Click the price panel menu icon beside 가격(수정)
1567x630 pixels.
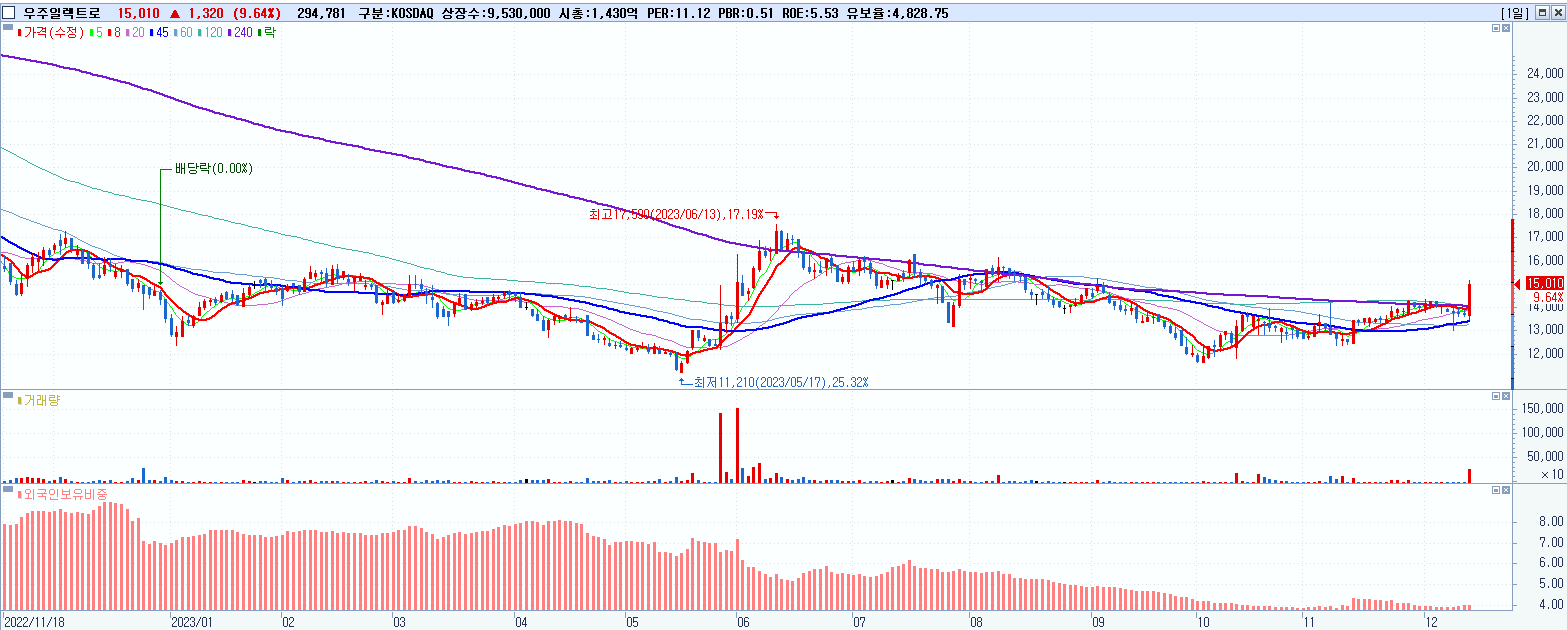[8, 29]
